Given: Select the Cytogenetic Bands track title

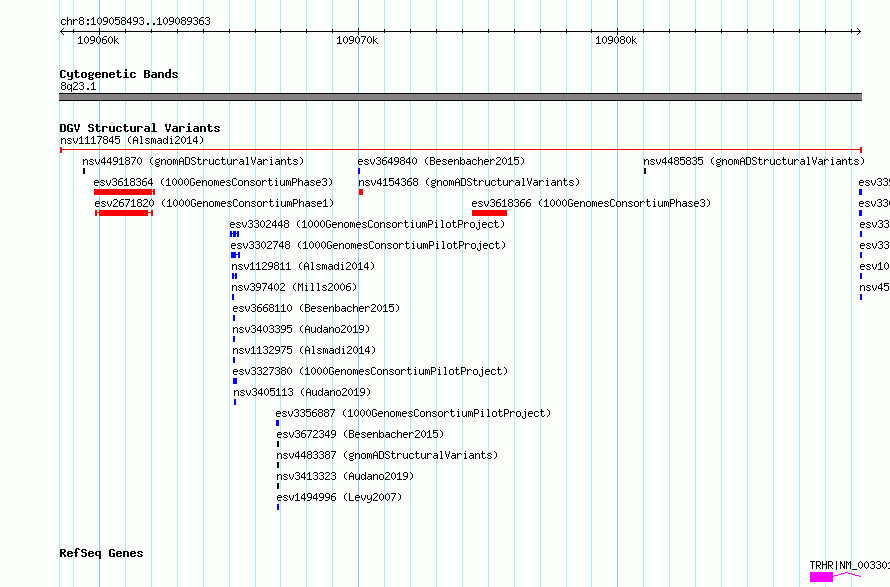Looking at the screenshot, I should (x=119, y=74).
